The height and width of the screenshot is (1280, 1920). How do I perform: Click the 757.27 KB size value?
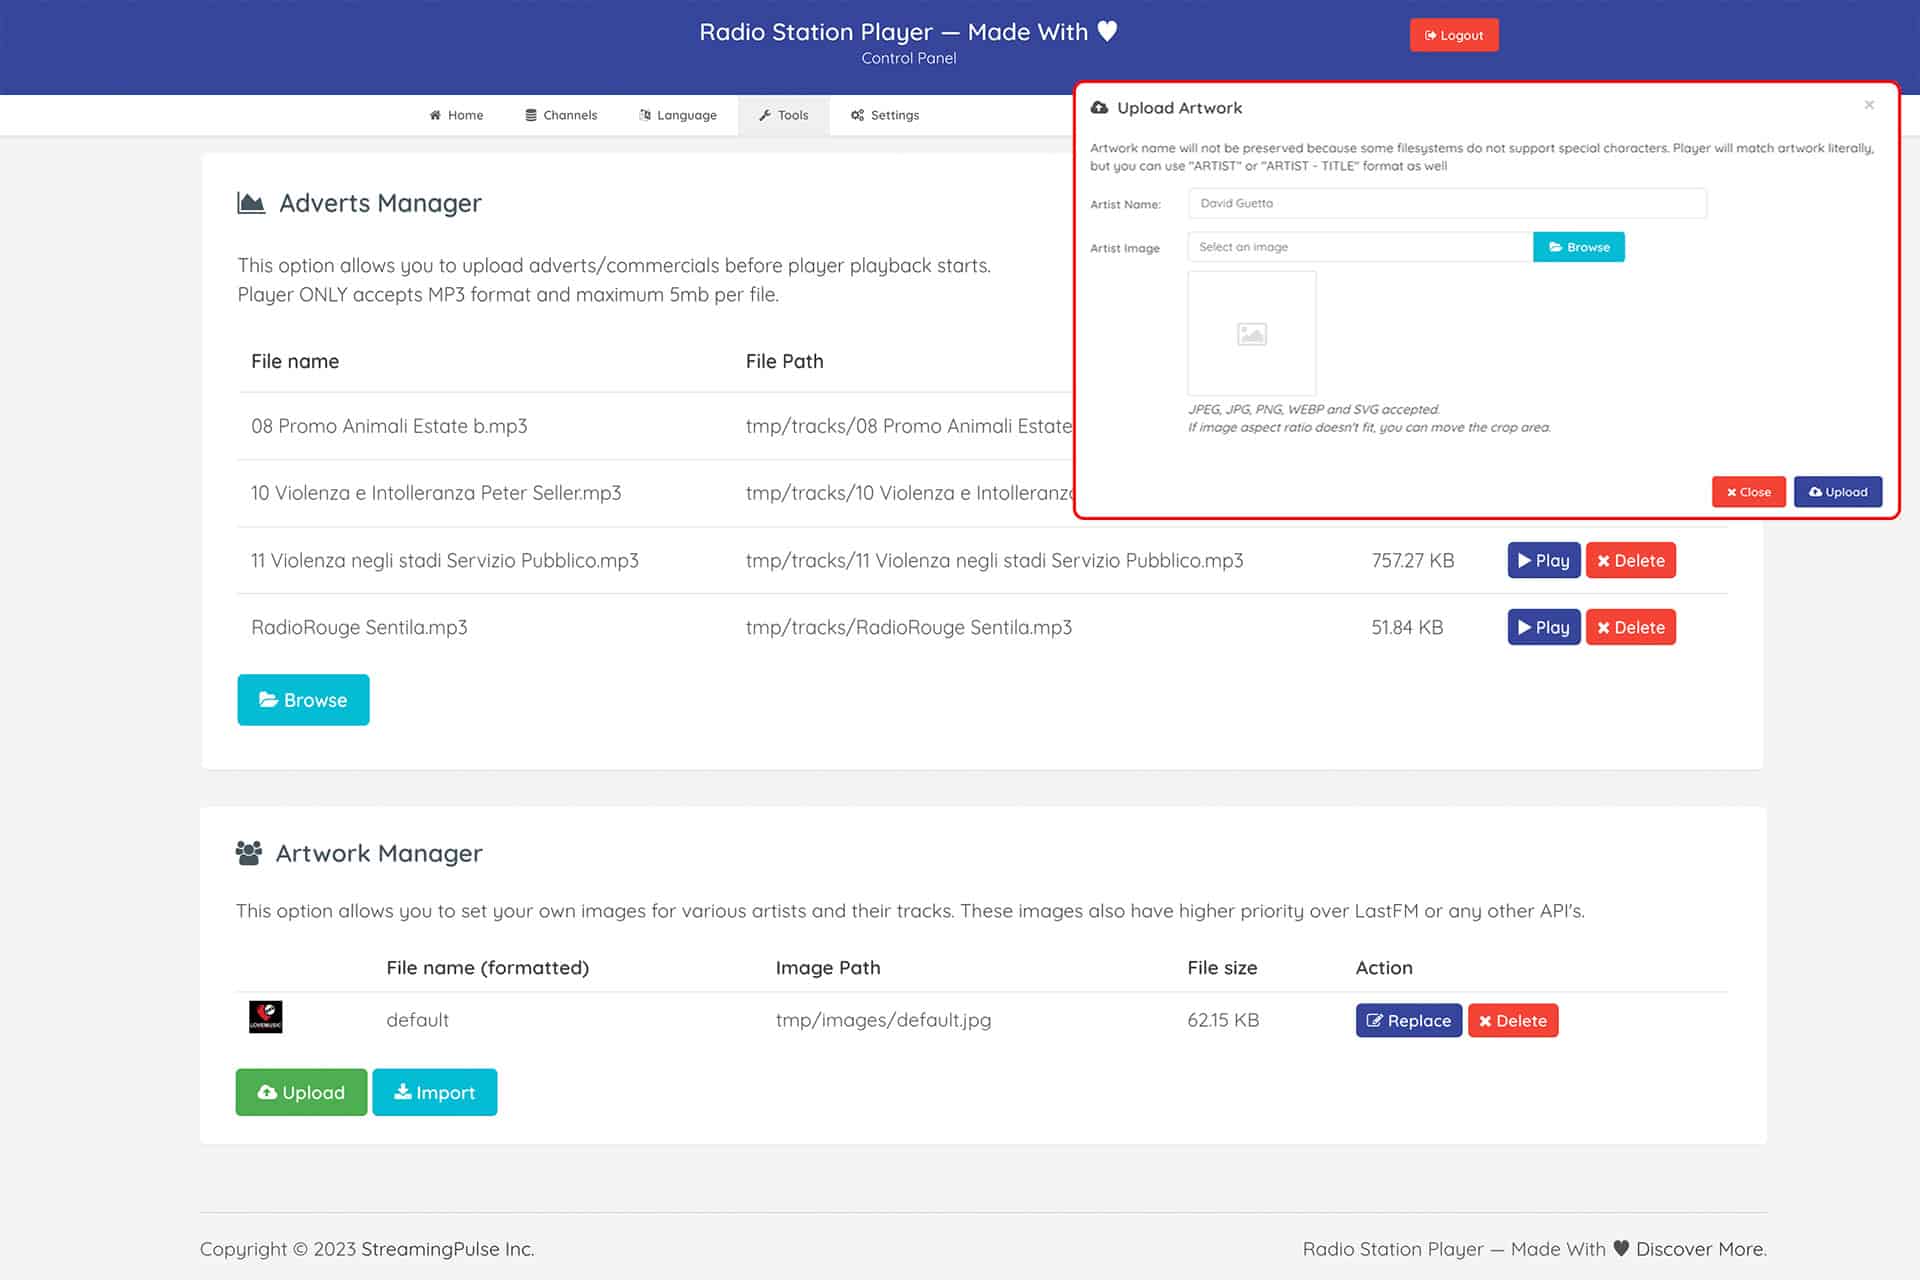click(x=1413, y=561)
